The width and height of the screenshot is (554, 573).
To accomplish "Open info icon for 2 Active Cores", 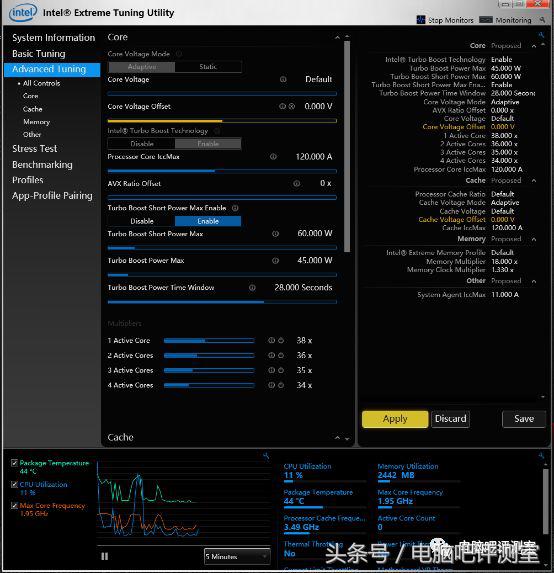I will pos(271,355).
